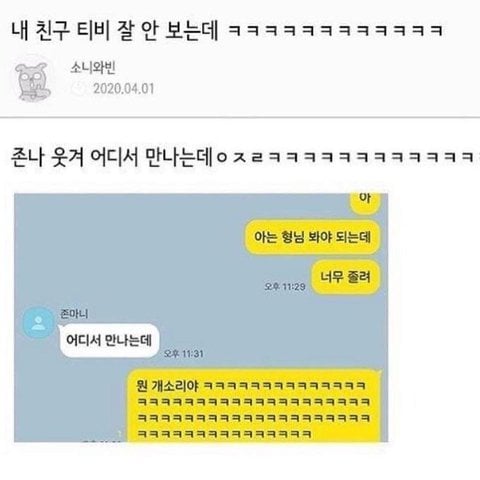
Task: Click the 존나 웃겨 어디서 만나는데 body text
Action: (112, 157)
